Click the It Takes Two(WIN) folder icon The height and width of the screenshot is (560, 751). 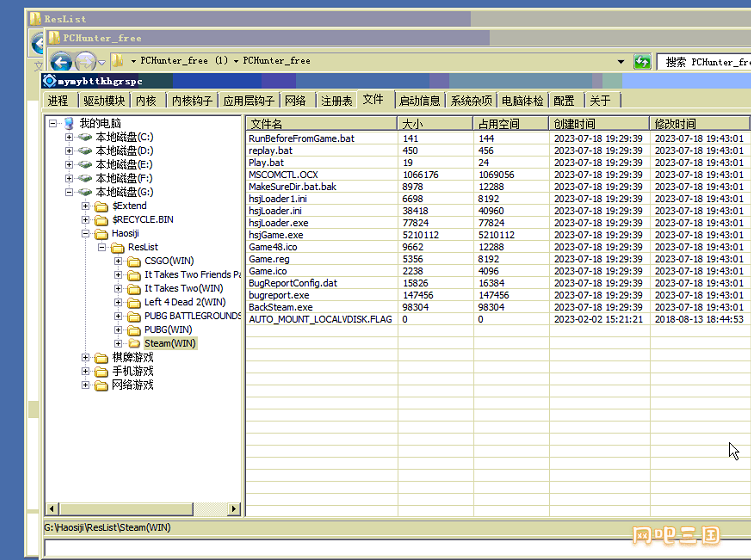point(134,289)
